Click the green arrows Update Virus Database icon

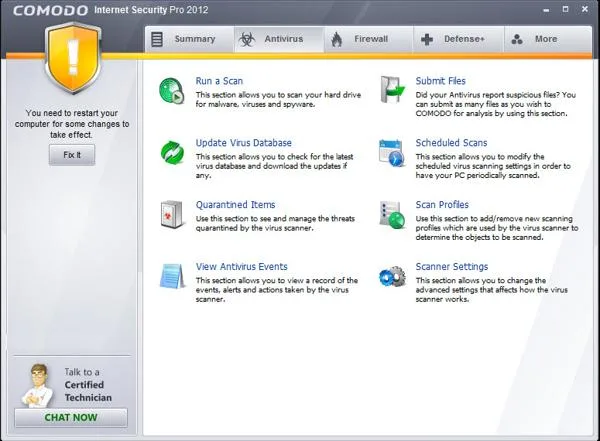pyautogui.click(x=172, y=152)
